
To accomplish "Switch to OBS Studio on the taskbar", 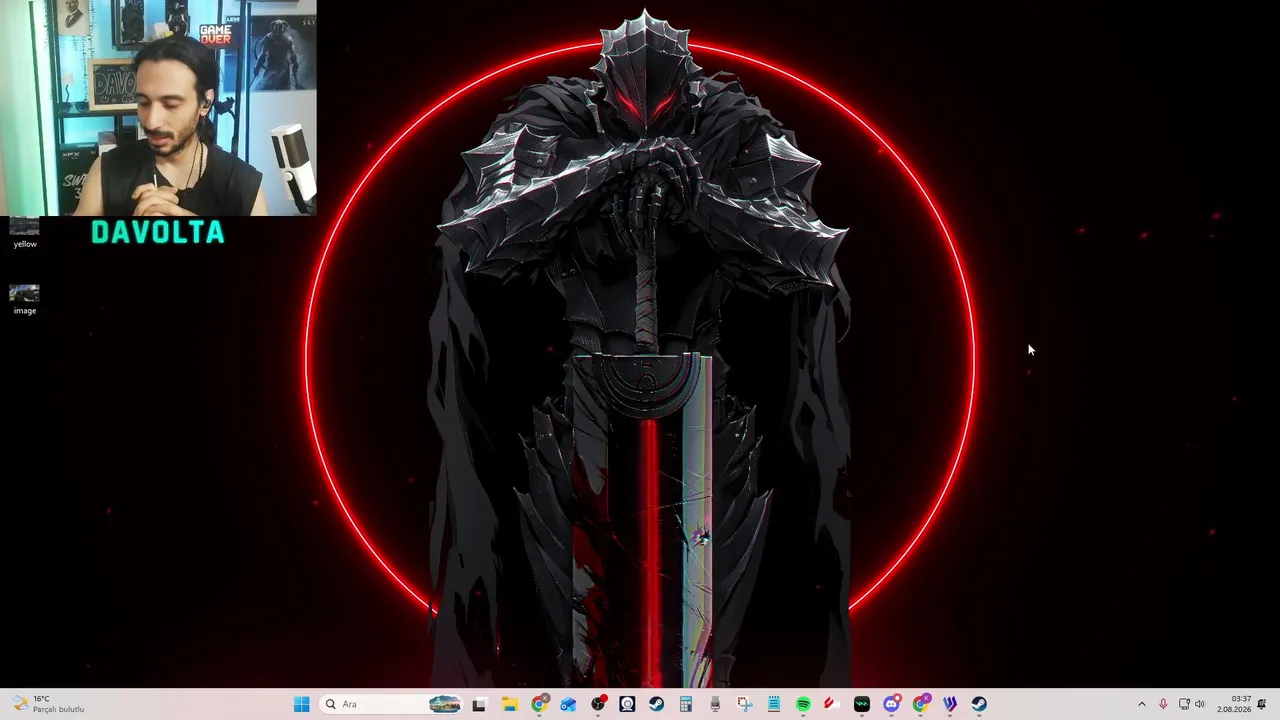I will [598, 704].
